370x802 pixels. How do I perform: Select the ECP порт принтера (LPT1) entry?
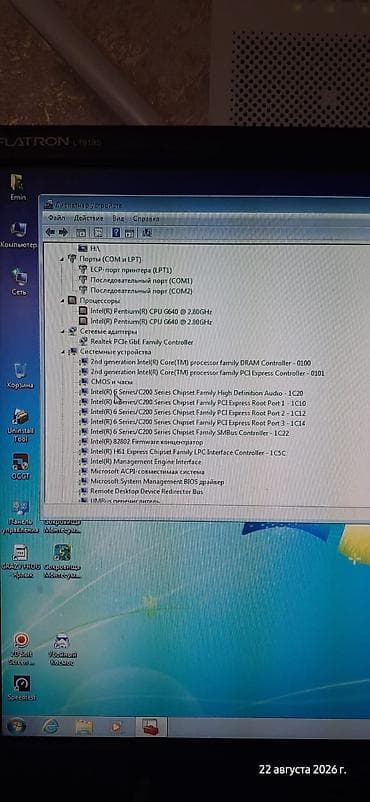coord(130,270)
